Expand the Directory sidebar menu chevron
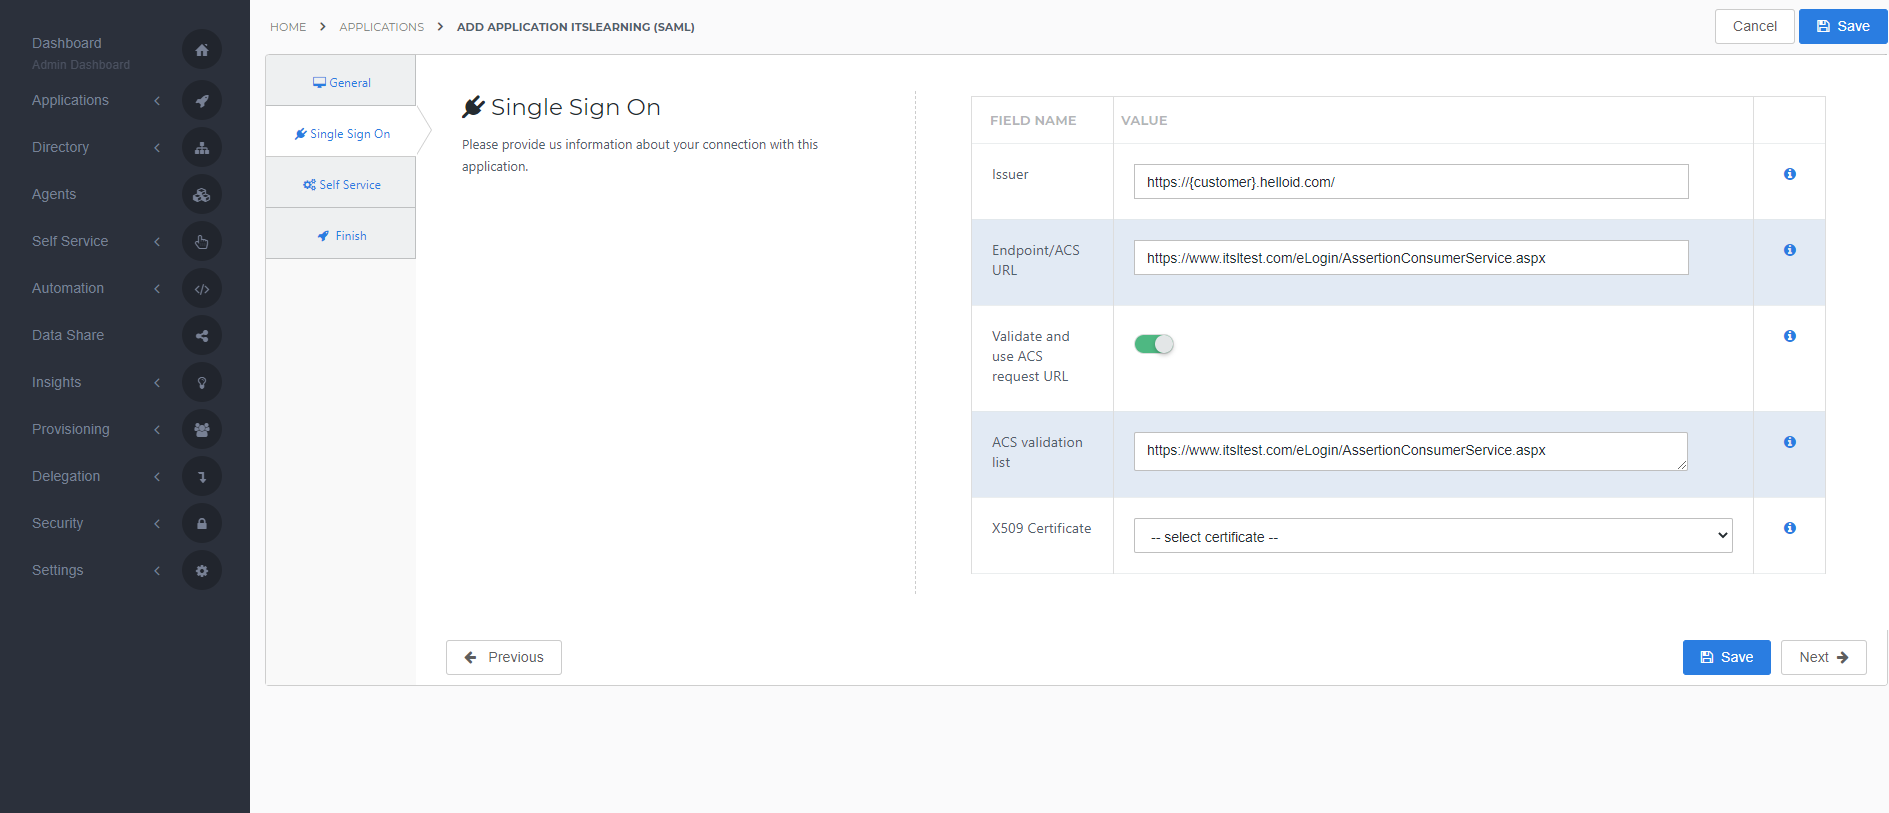This screenshot has height=813, width=1889. (x=157, y=147)
